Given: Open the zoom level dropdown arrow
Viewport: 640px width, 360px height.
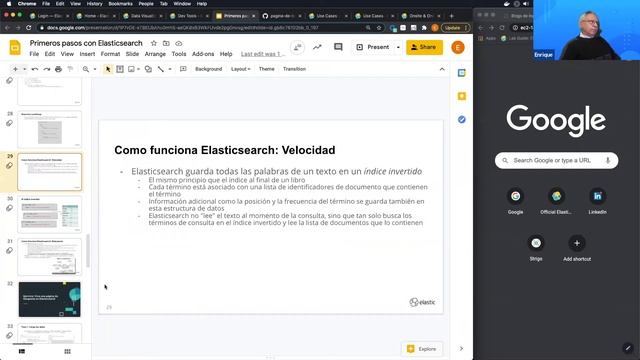Looking at the screenshot, I should [95, 69].
